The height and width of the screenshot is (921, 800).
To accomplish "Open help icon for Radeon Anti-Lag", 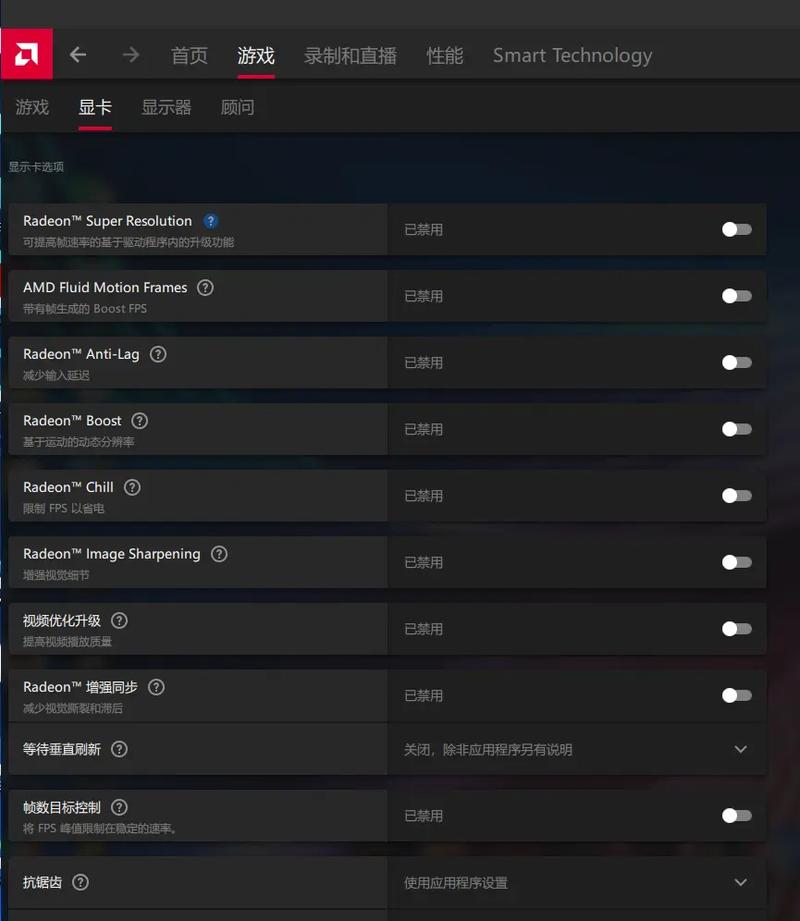I will [158, 354].
